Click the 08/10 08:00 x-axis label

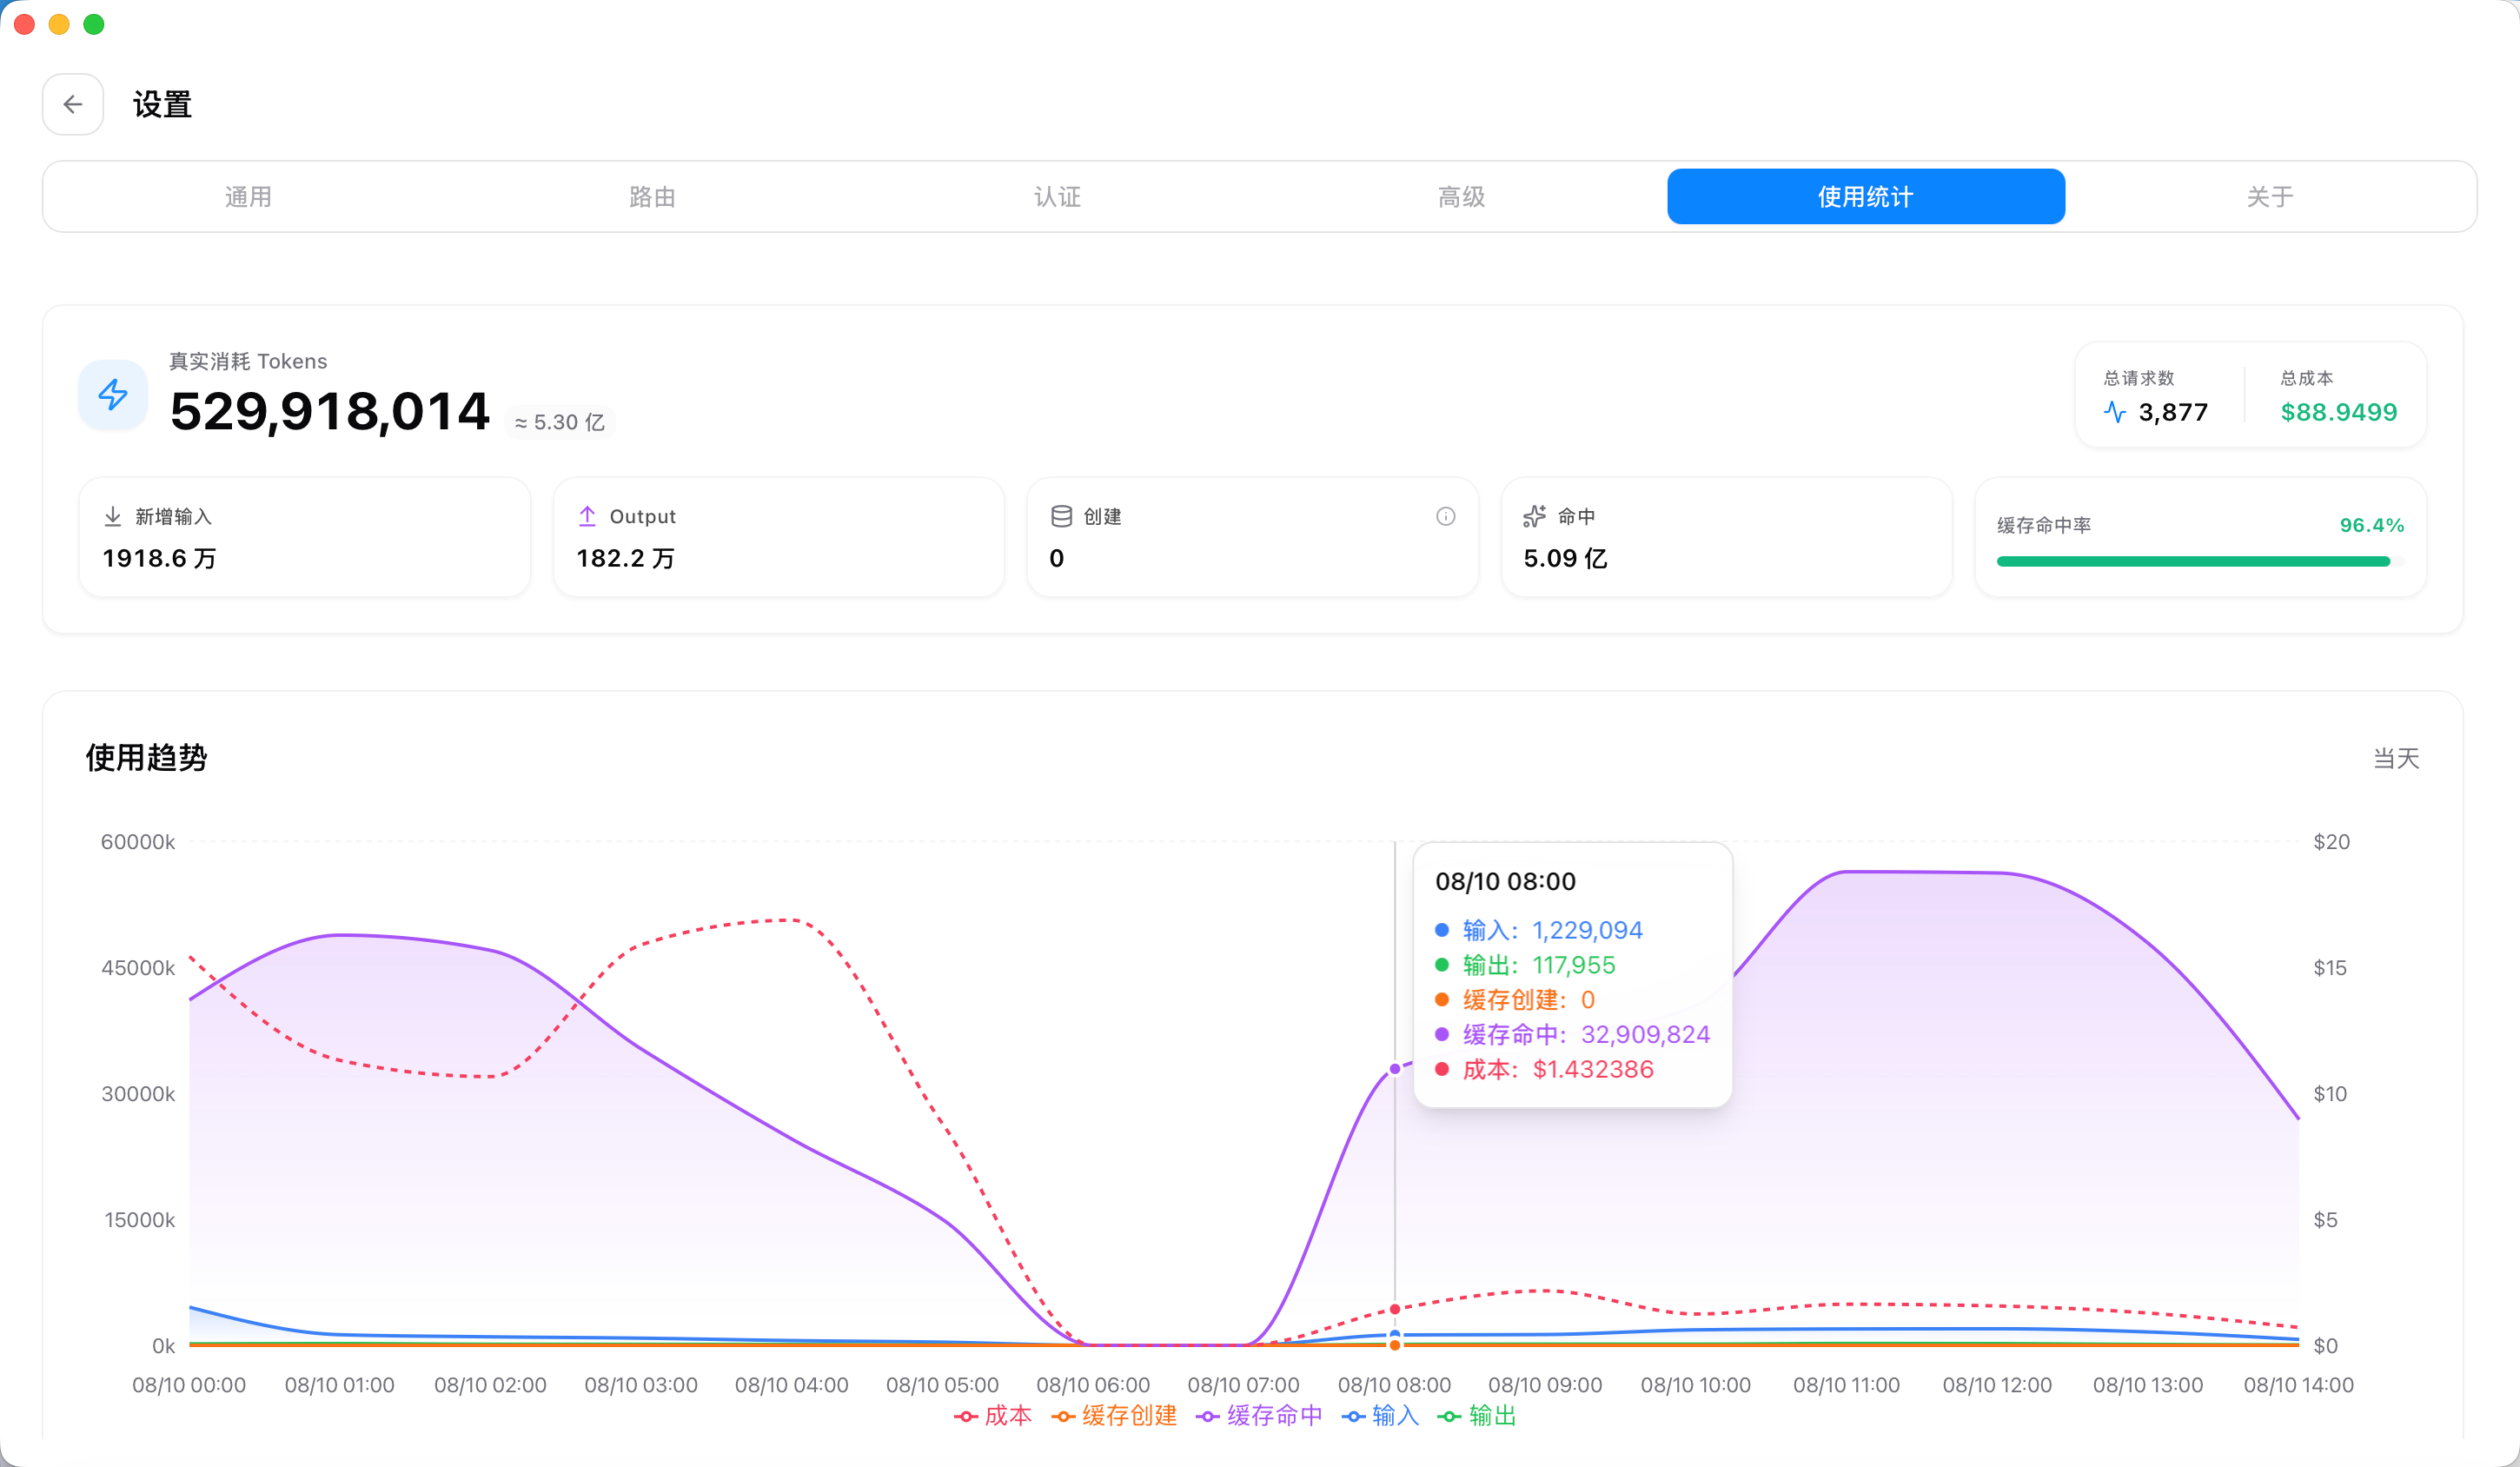point(1394,1385)
